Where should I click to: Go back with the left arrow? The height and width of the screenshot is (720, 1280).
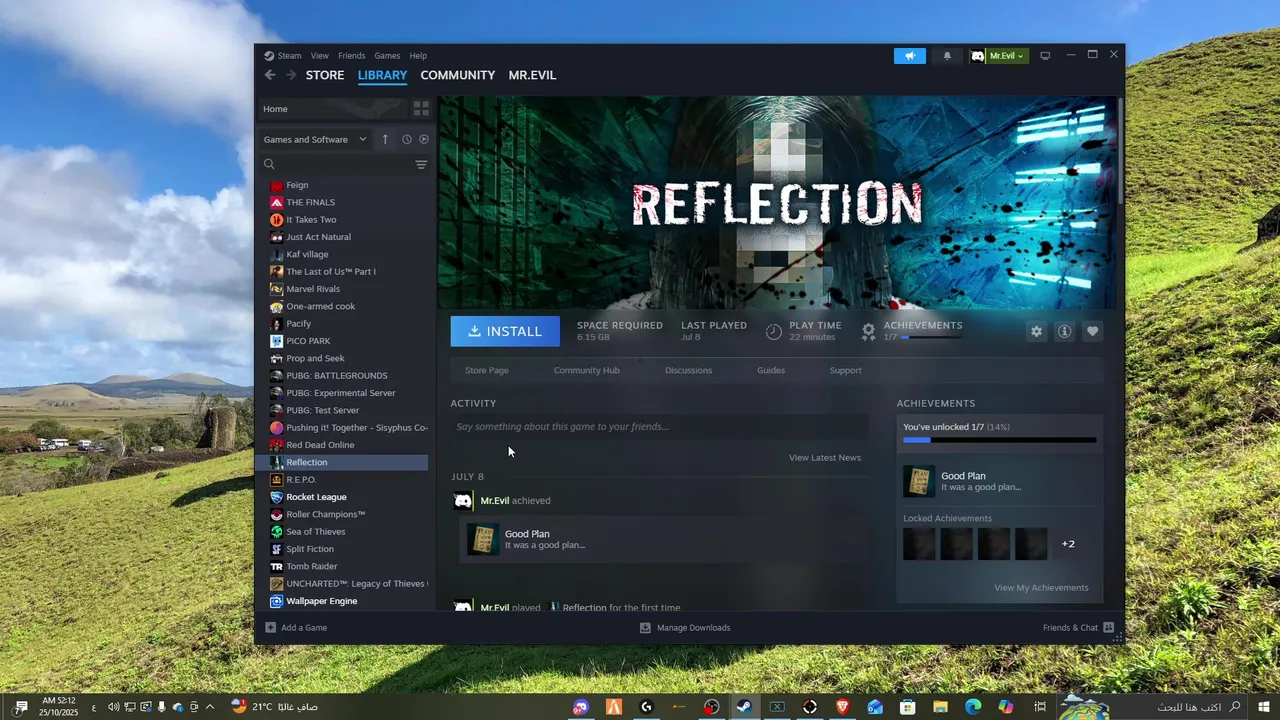(x=270, y=75)
